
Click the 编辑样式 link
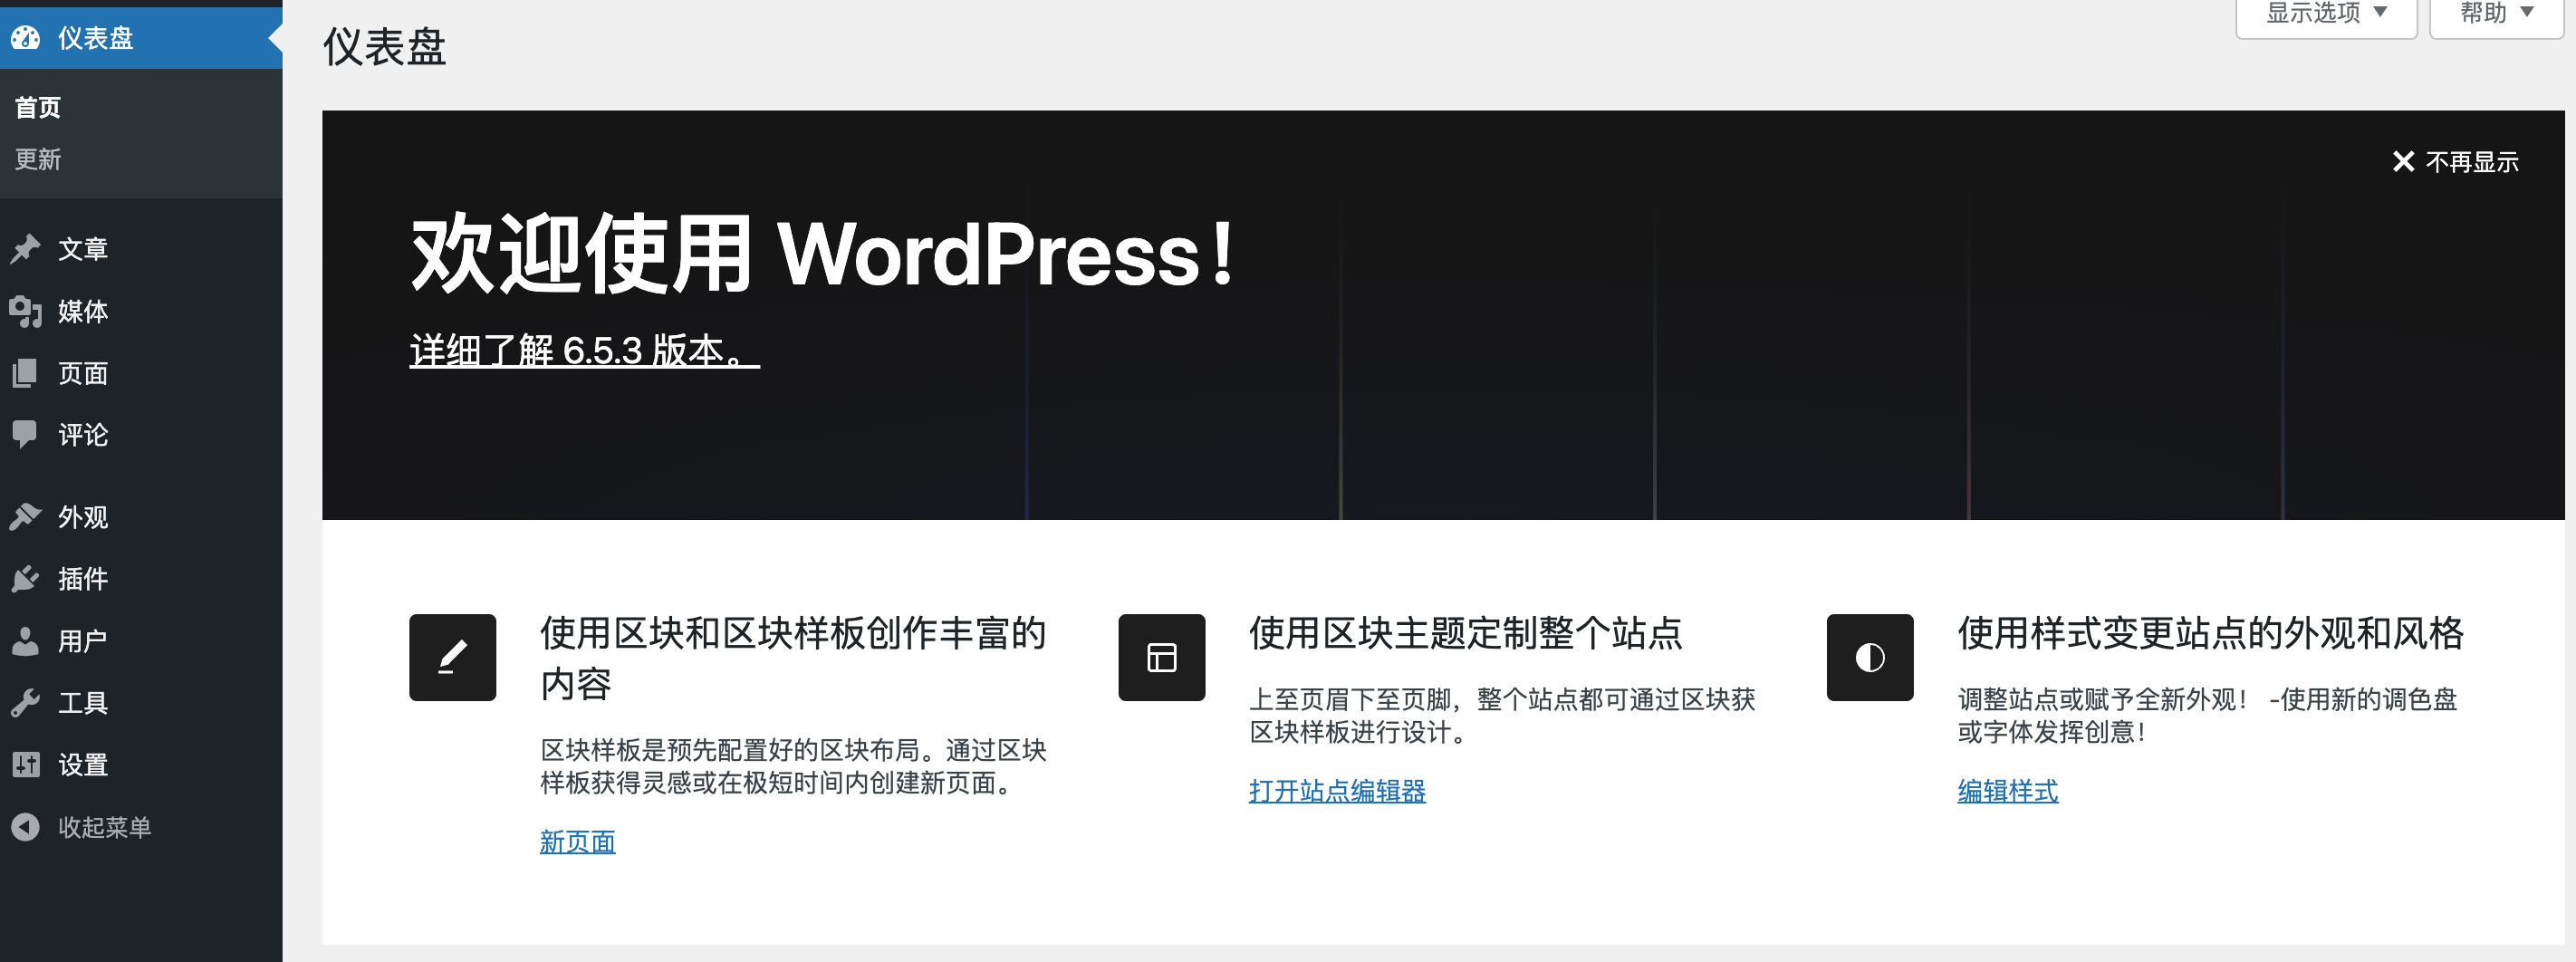click(2007, 791)
